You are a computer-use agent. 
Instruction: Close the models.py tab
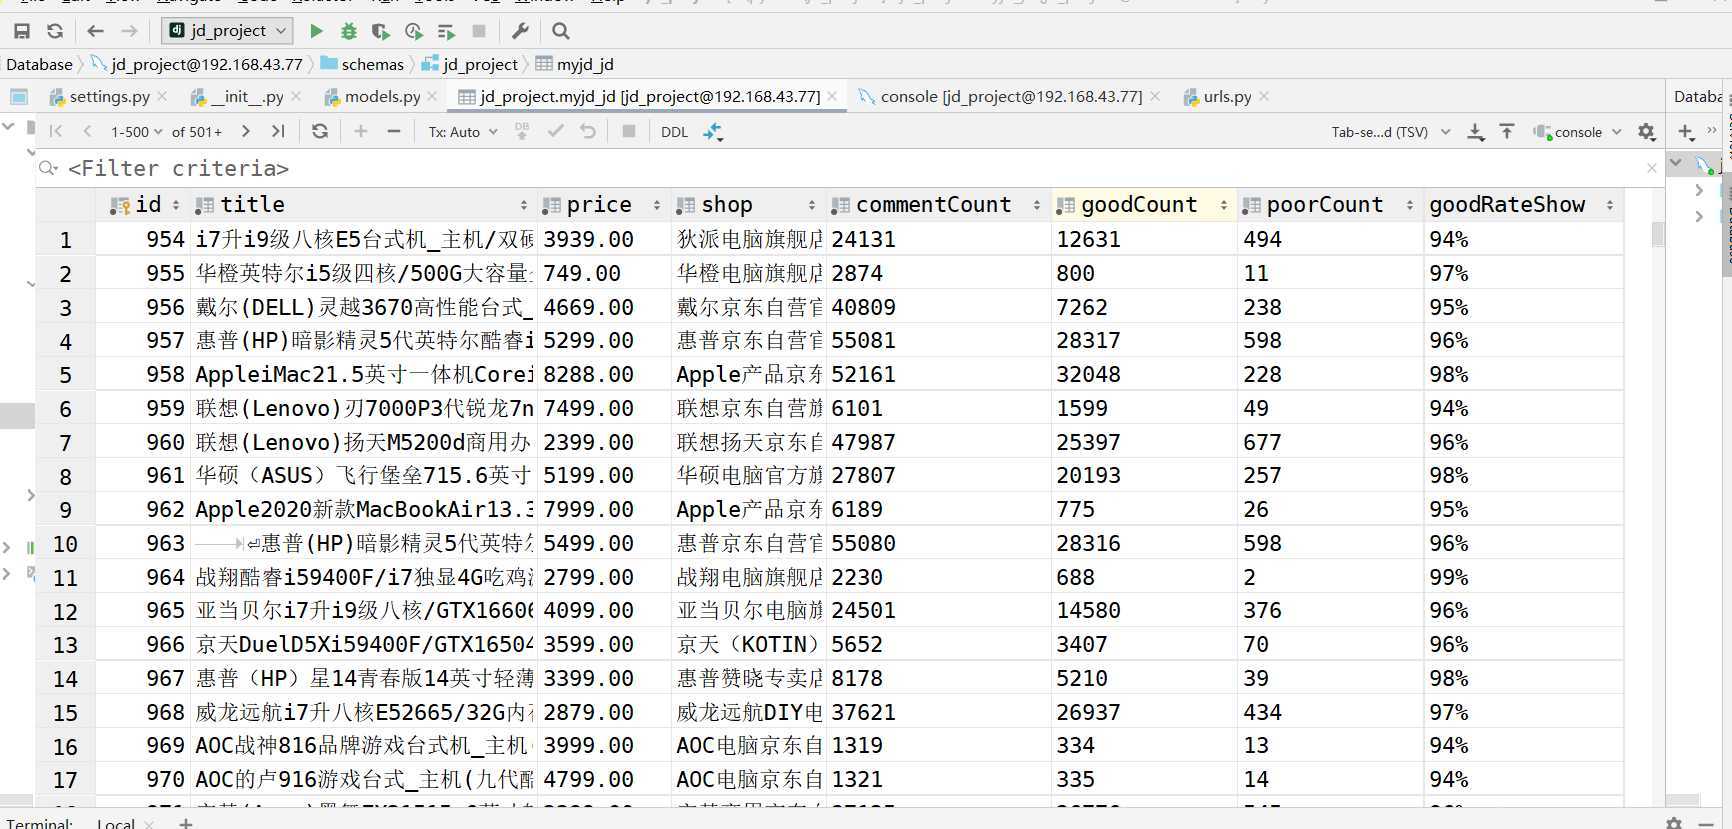(x=432, y=97)
